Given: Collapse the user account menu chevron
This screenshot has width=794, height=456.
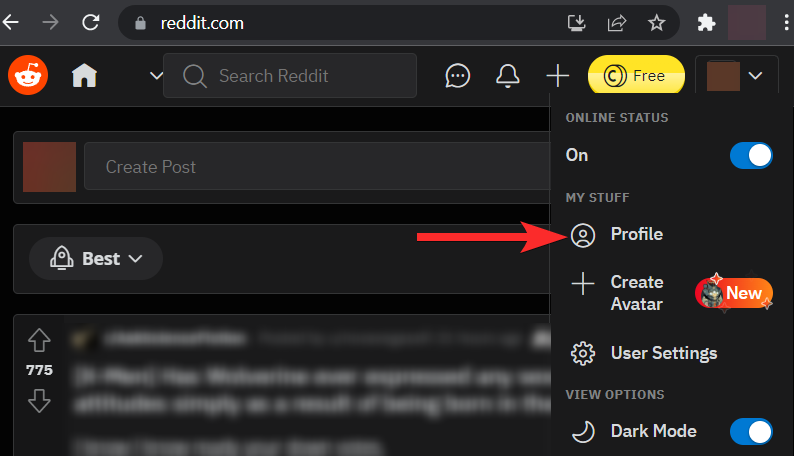Looking at the screenshot, I should [x=755, y=76].
